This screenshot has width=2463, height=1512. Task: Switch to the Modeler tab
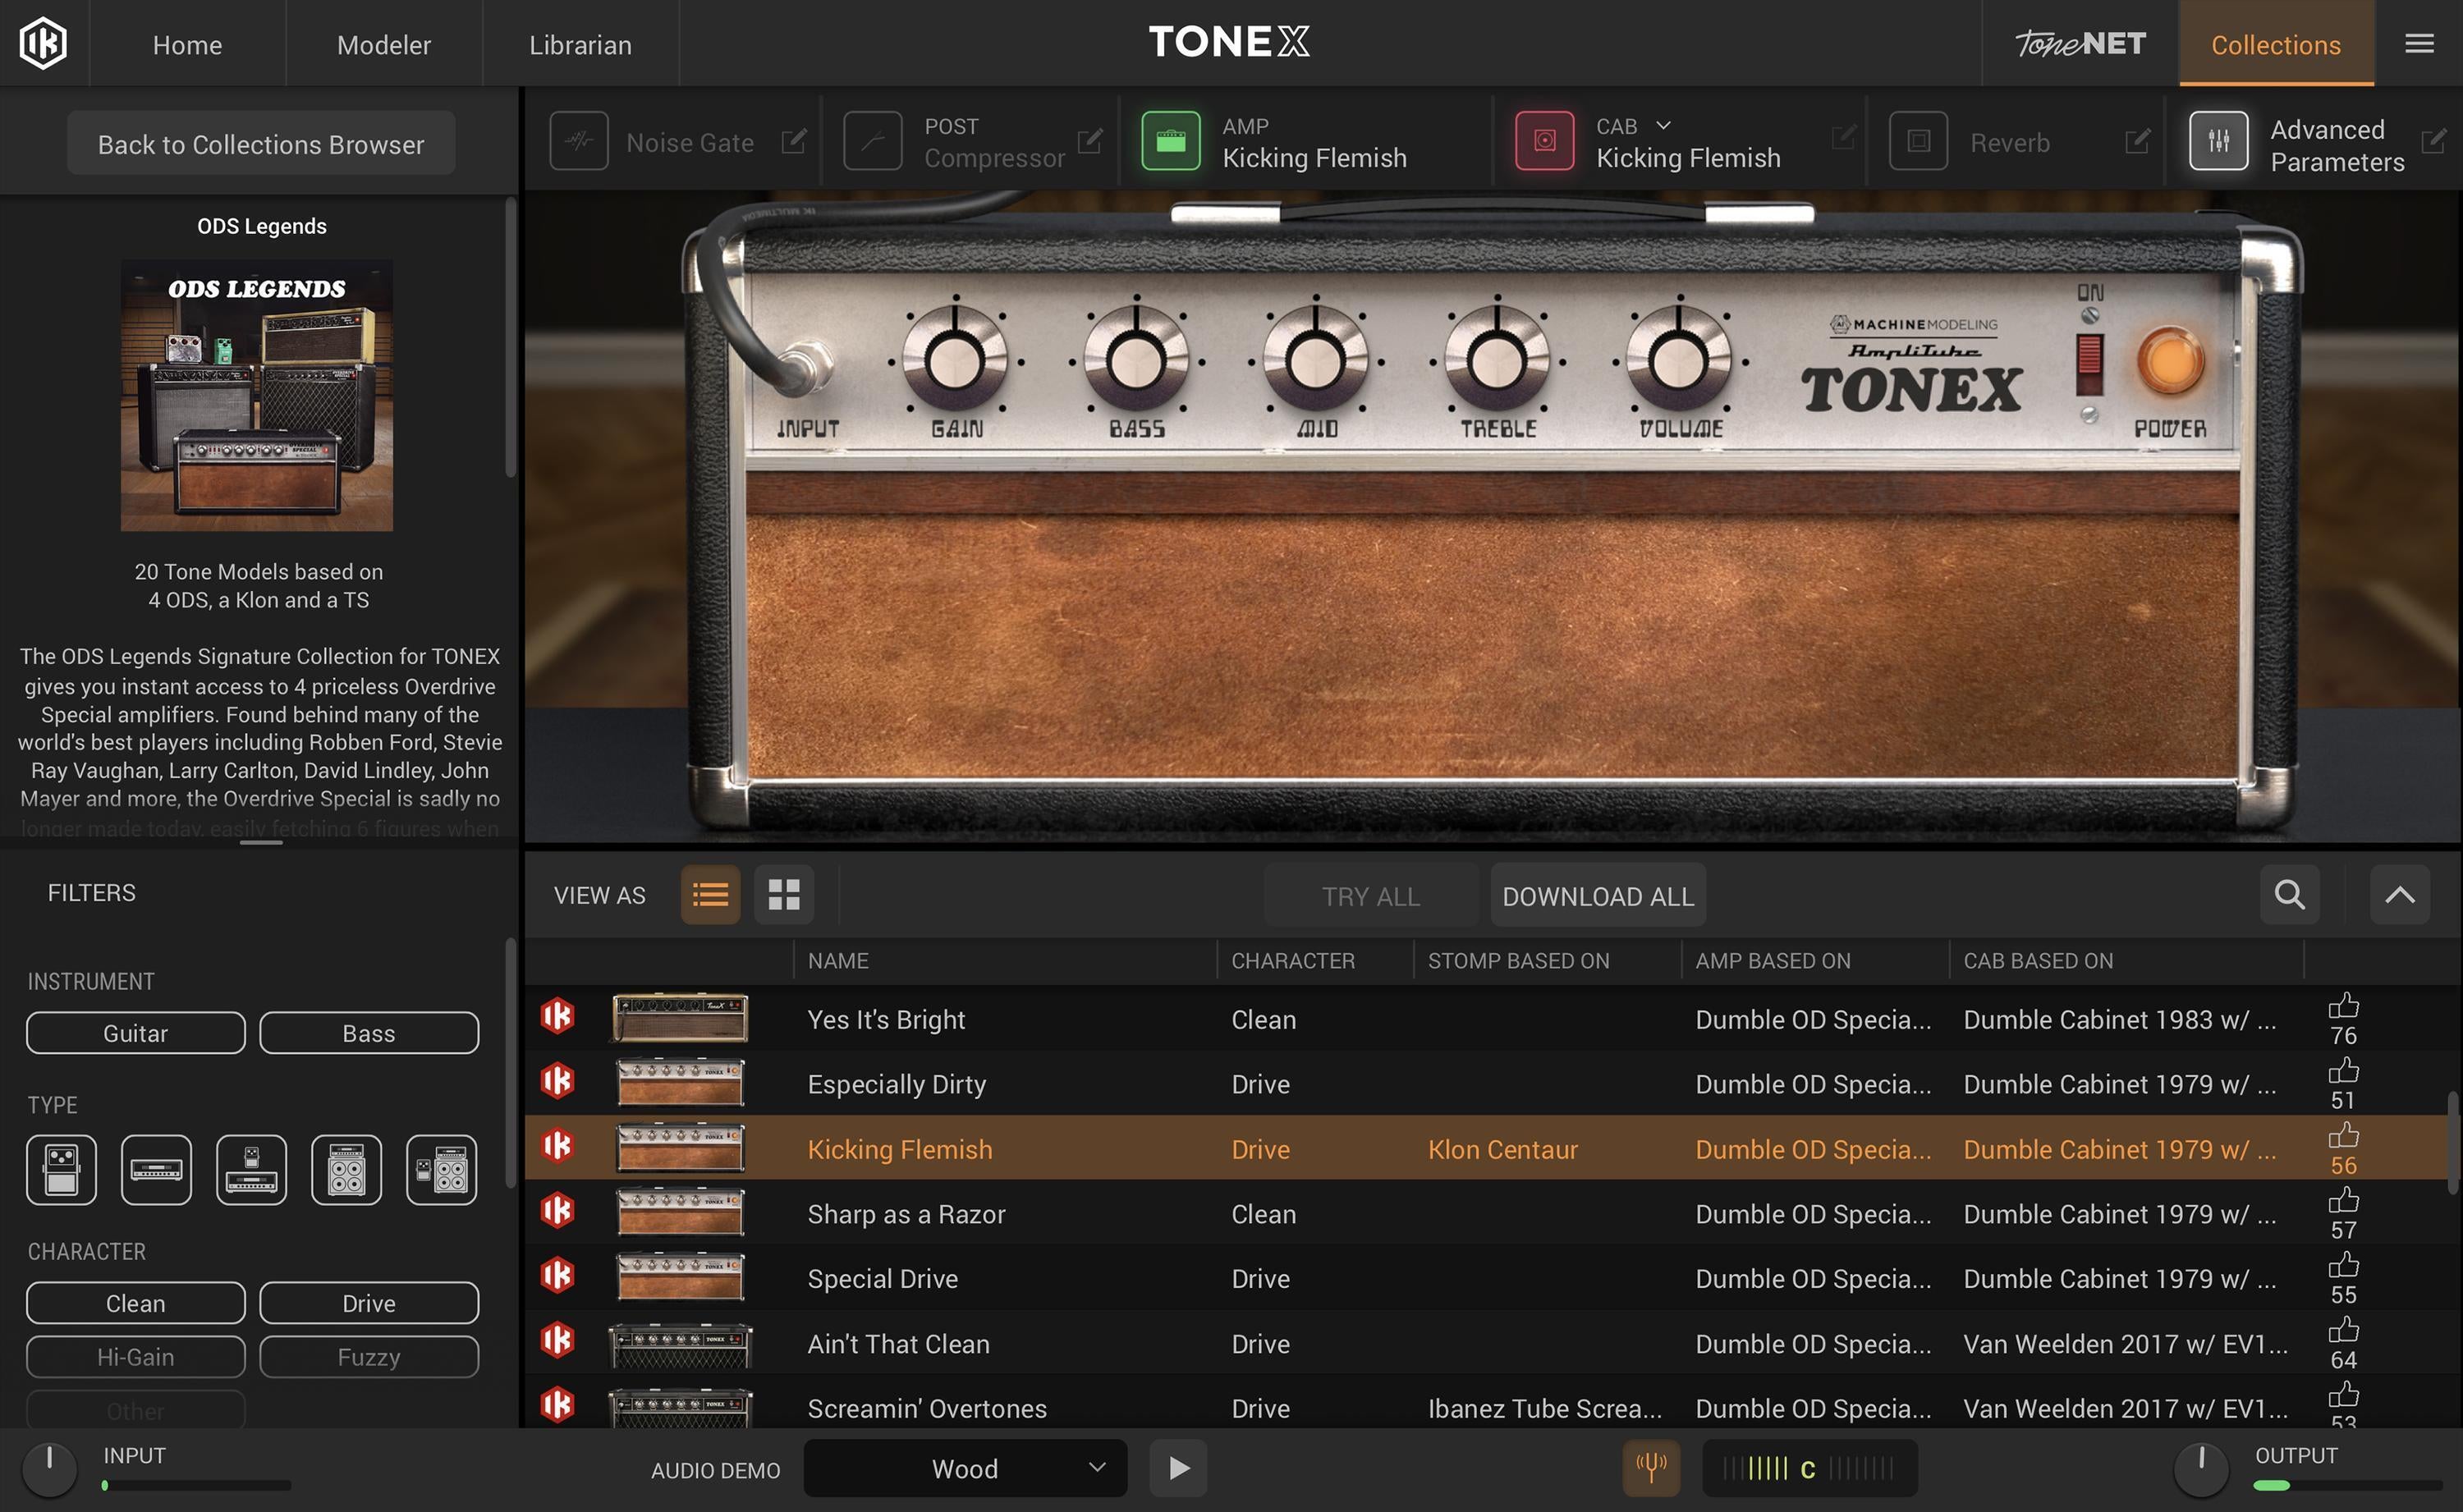click(x=383, y=44)
